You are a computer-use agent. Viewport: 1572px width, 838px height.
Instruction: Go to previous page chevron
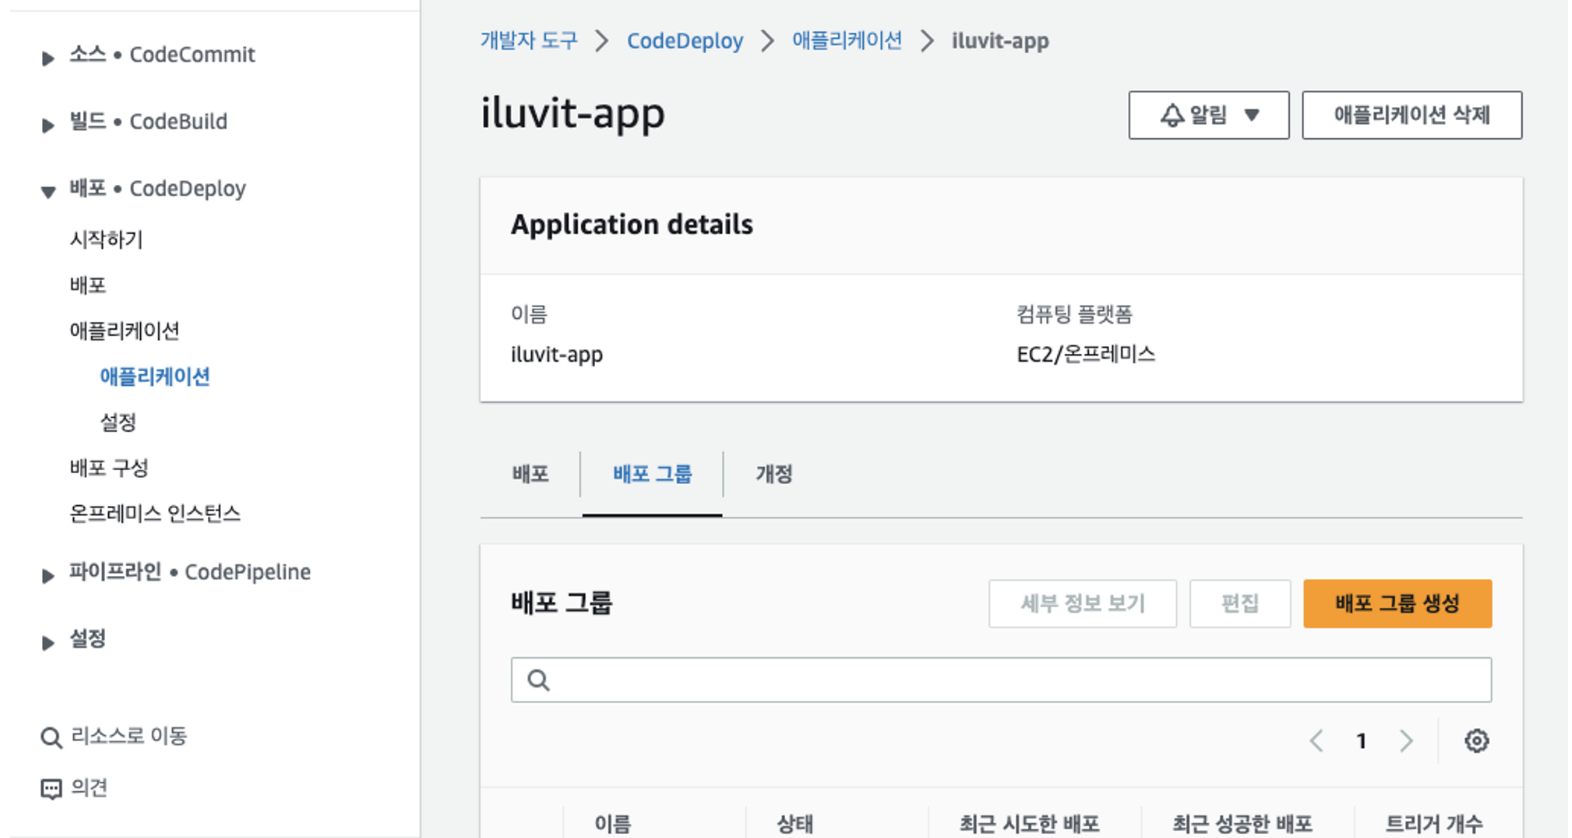[1316, 741]
